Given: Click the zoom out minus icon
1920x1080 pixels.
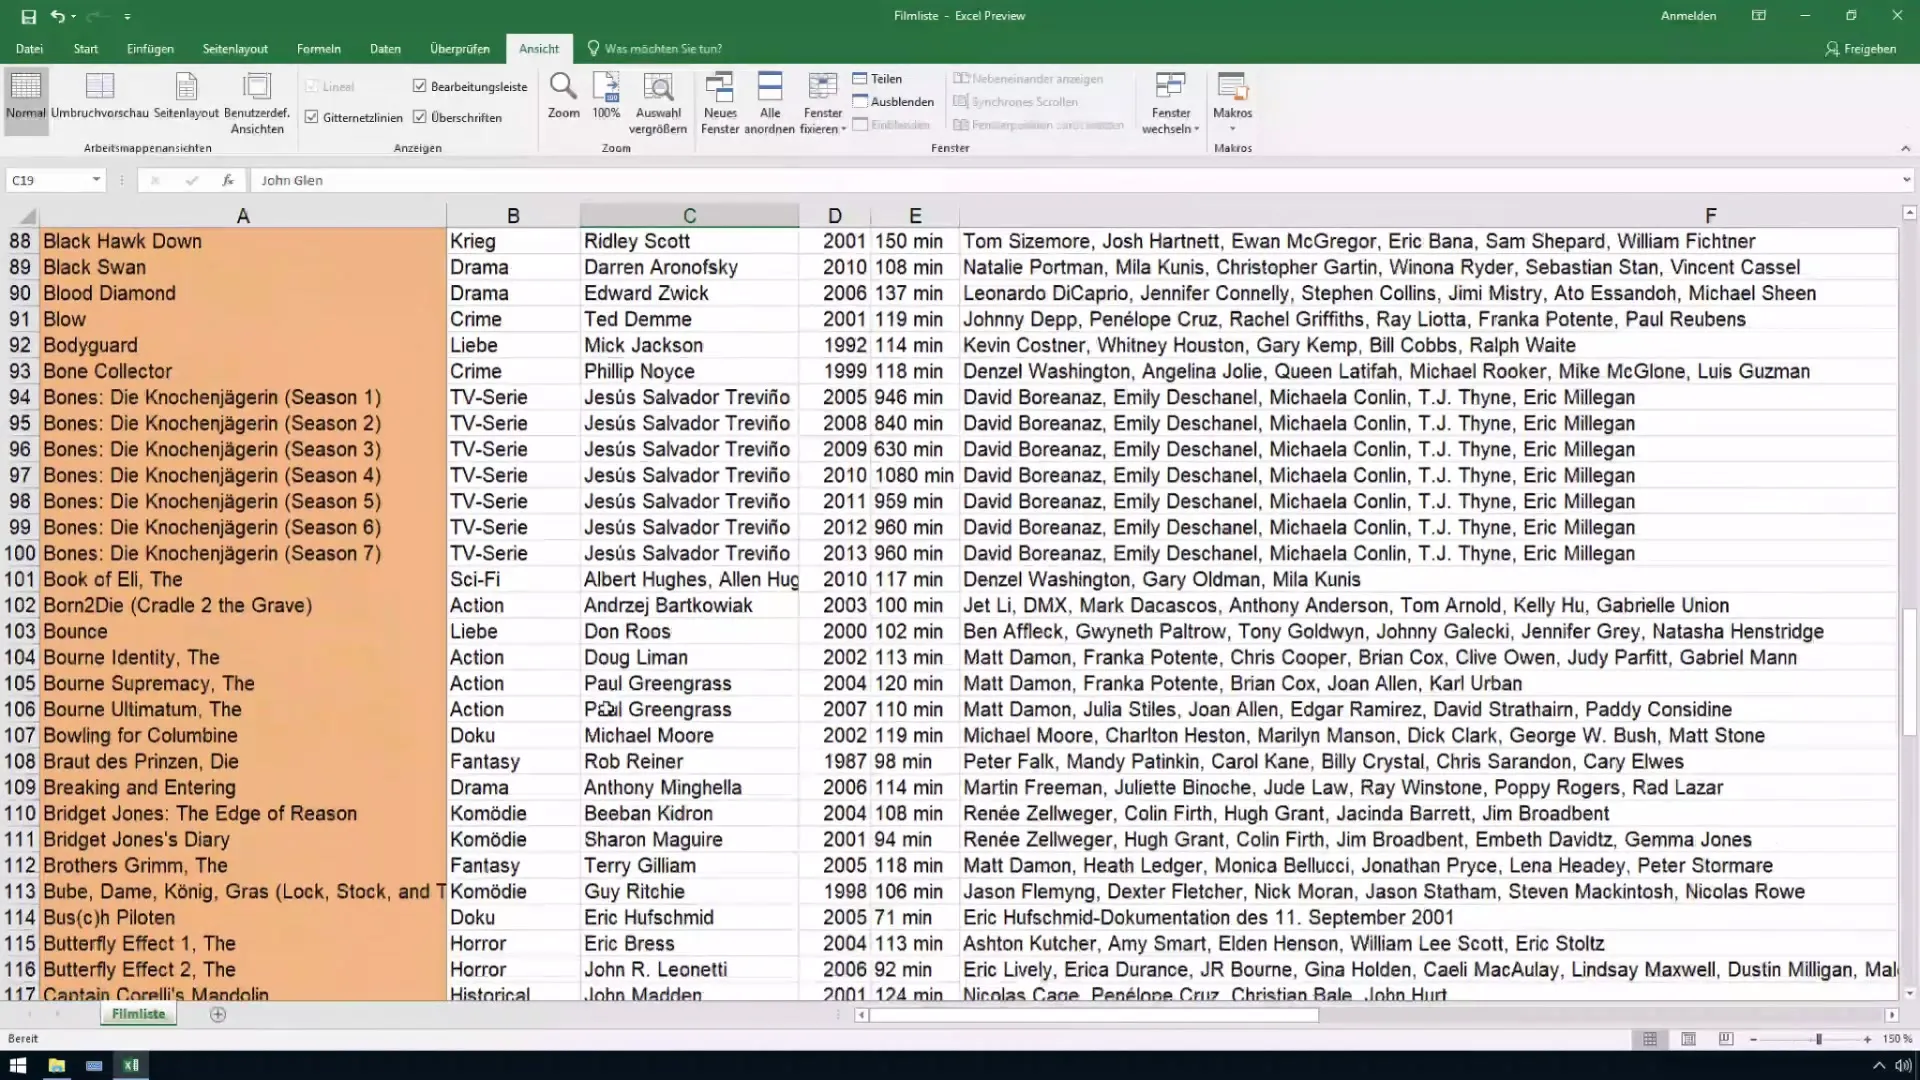Looking at the screenshot, I should [x=1754, y=1040].
